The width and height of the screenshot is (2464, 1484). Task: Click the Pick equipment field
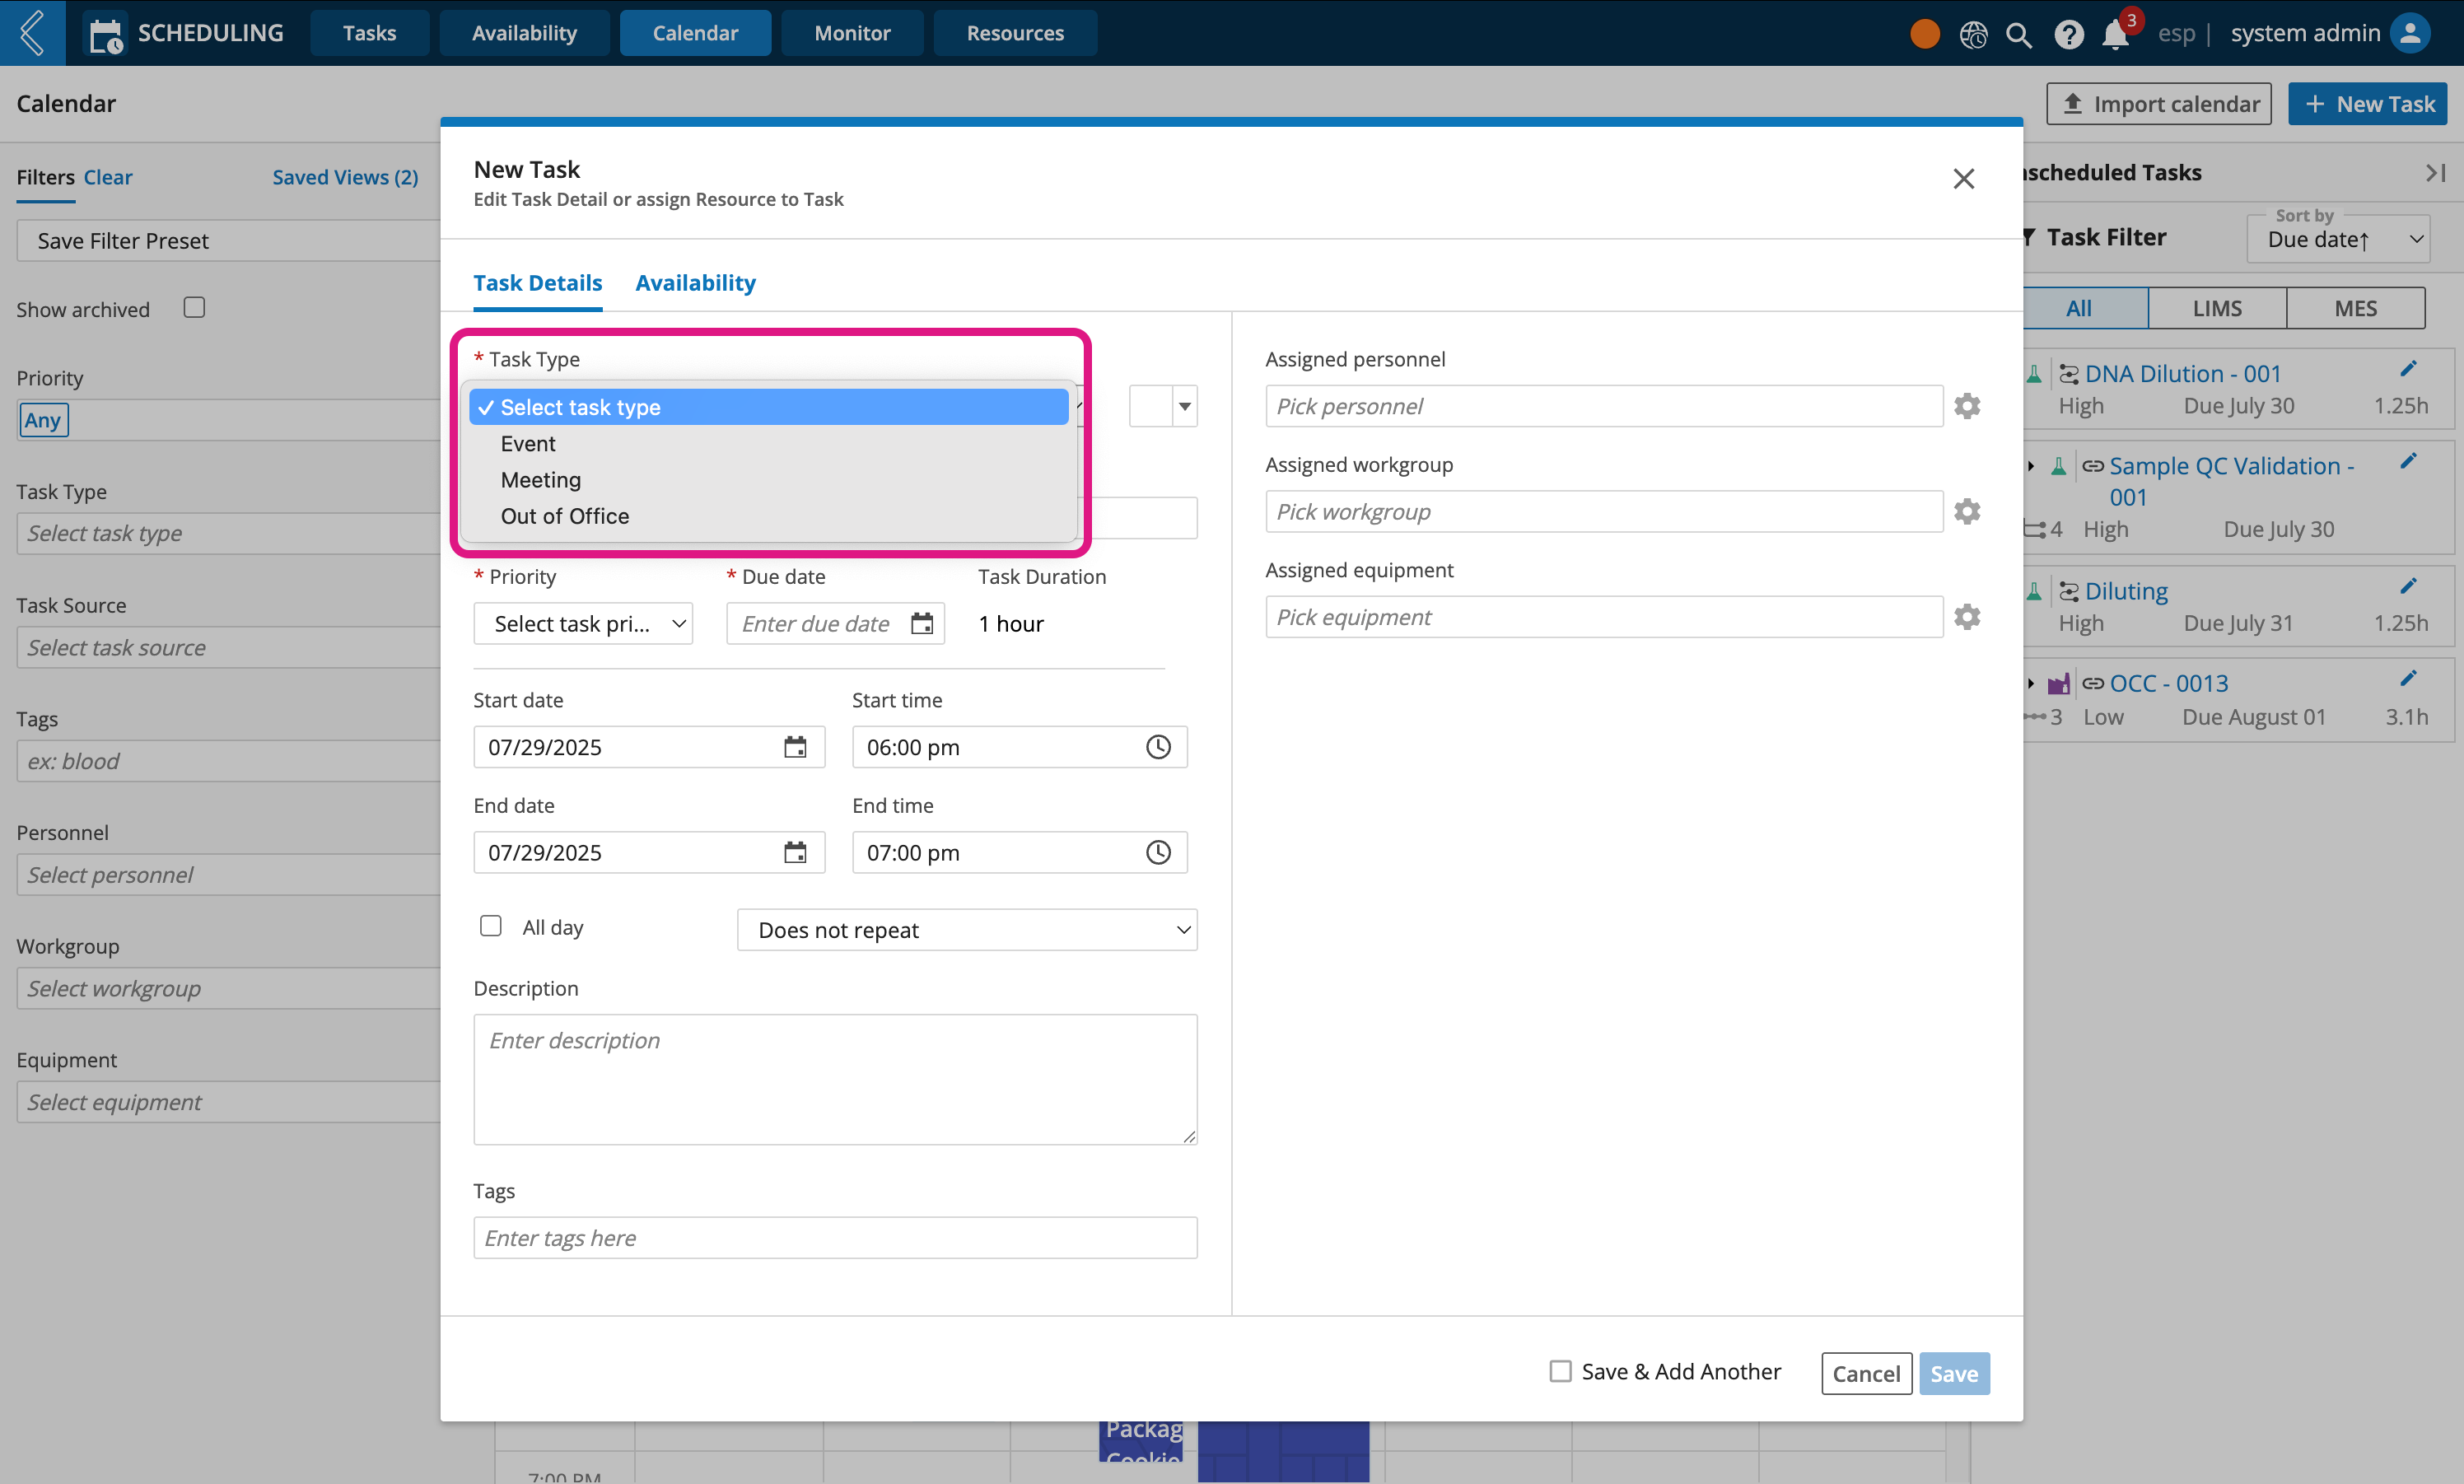coord(1604,617)
